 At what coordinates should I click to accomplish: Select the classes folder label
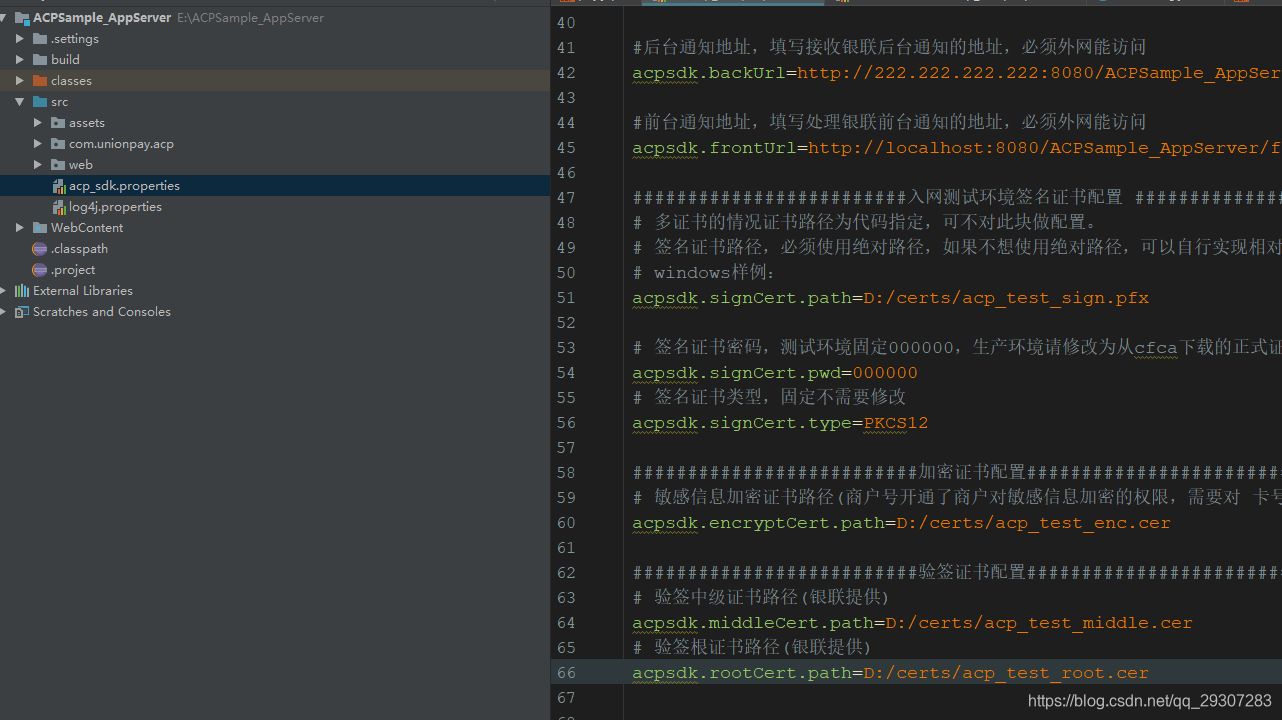point(71,81)
